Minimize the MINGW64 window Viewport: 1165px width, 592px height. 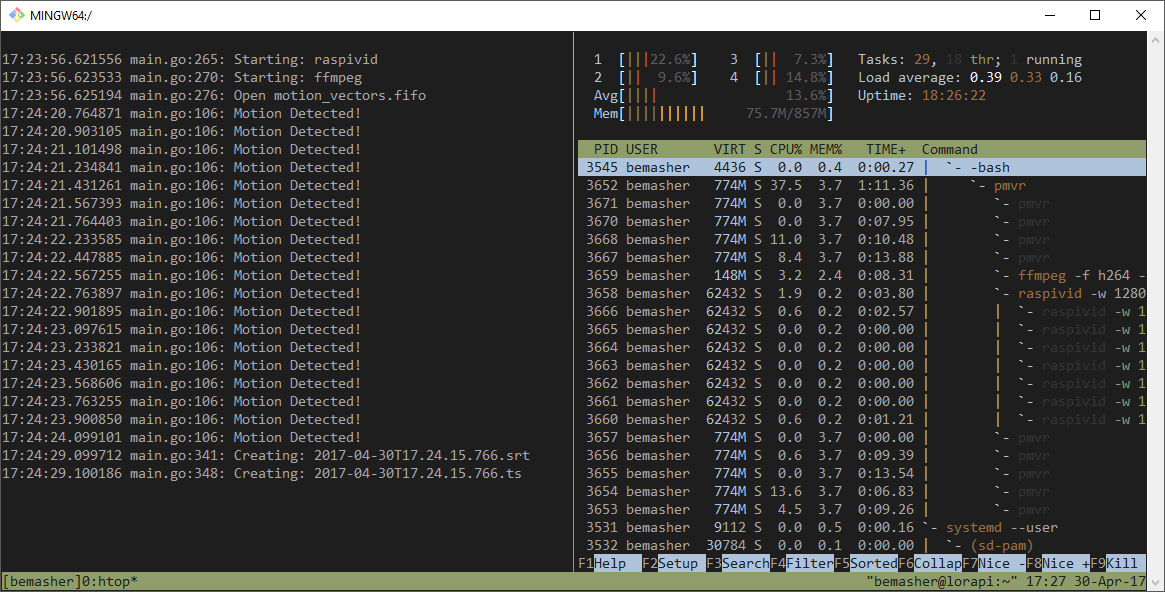[1050, 15]
